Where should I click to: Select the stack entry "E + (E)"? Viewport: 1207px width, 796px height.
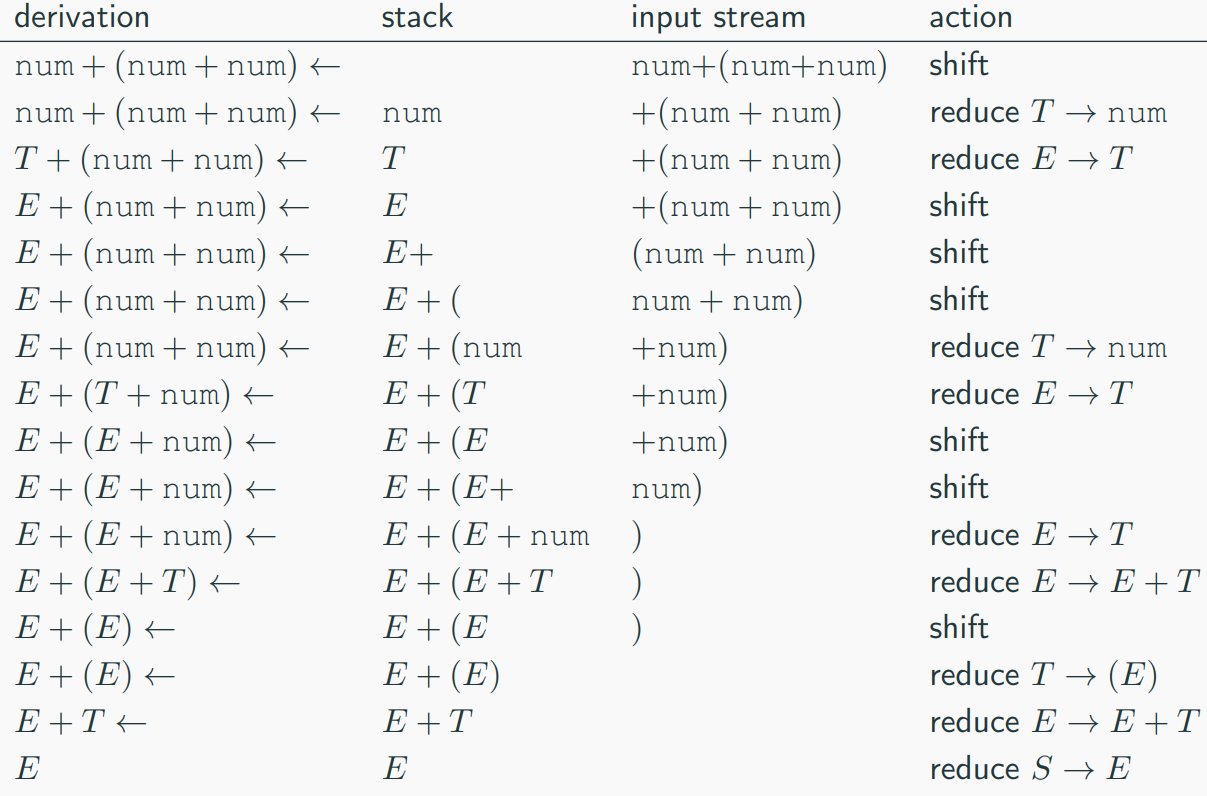(441, 676)
